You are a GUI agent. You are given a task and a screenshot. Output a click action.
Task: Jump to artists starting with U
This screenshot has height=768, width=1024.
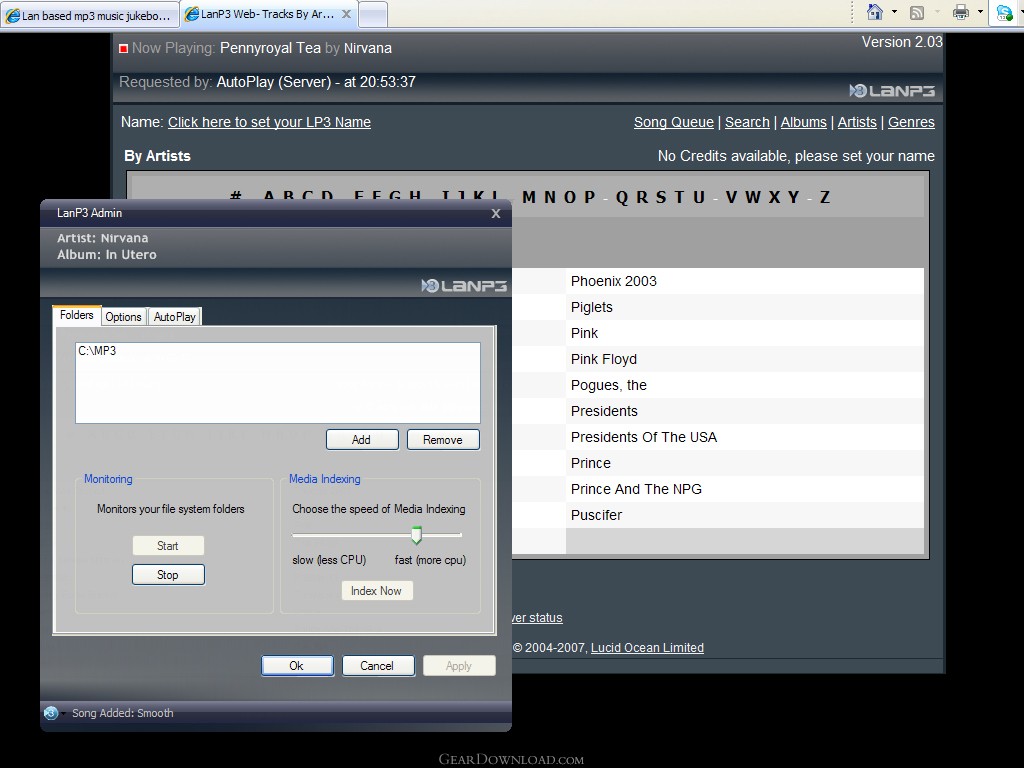point(699,197)
